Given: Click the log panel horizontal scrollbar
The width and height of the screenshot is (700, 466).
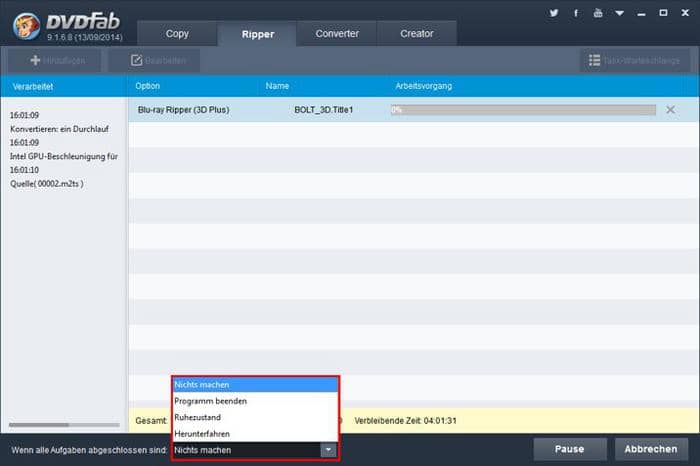Looking at the screenshot, I should 64,425.
